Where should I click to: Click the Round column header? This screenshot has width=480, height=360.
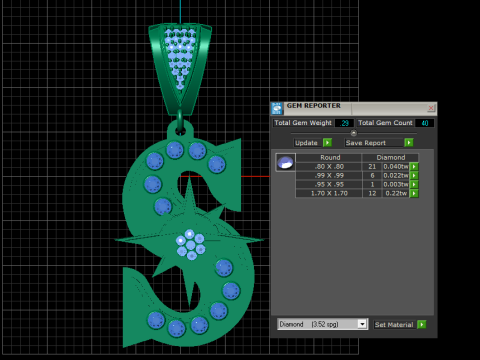[330, 157]
